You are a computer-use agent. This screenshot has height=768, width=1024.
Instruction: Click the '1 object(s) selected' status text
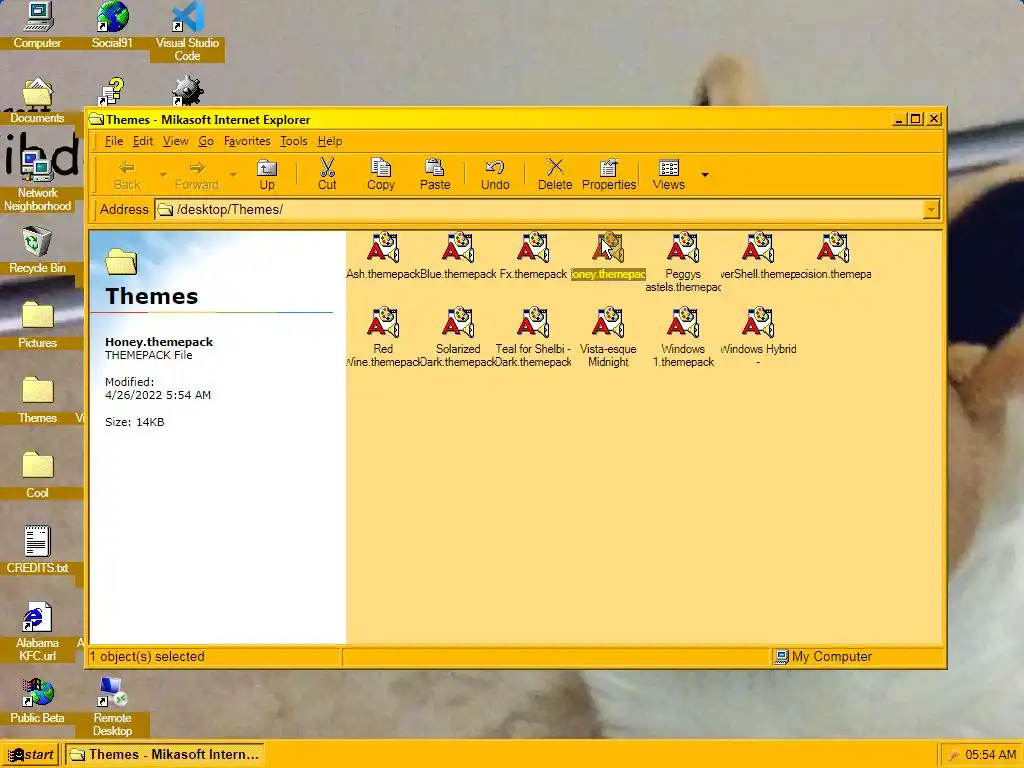tap(147, 657)
